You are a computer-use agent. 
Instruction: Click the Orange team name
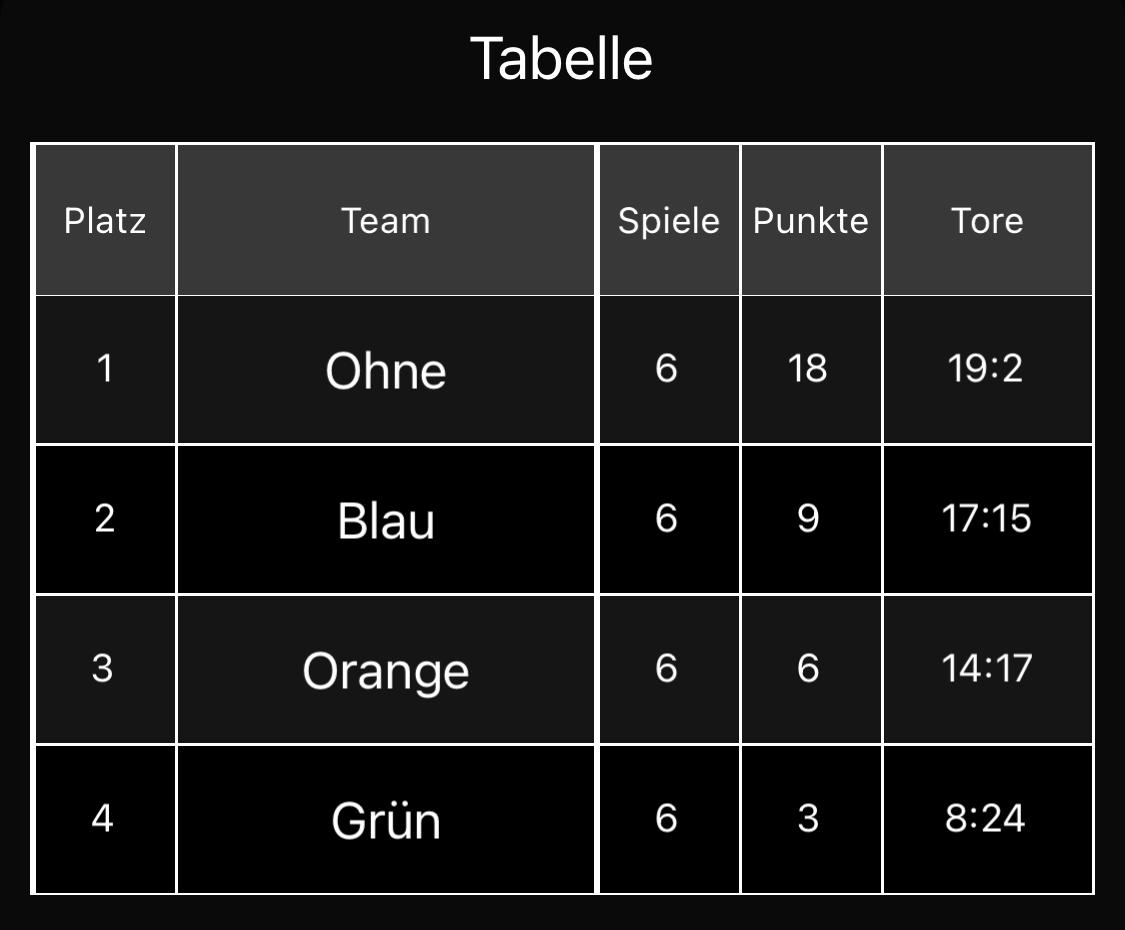386,670
